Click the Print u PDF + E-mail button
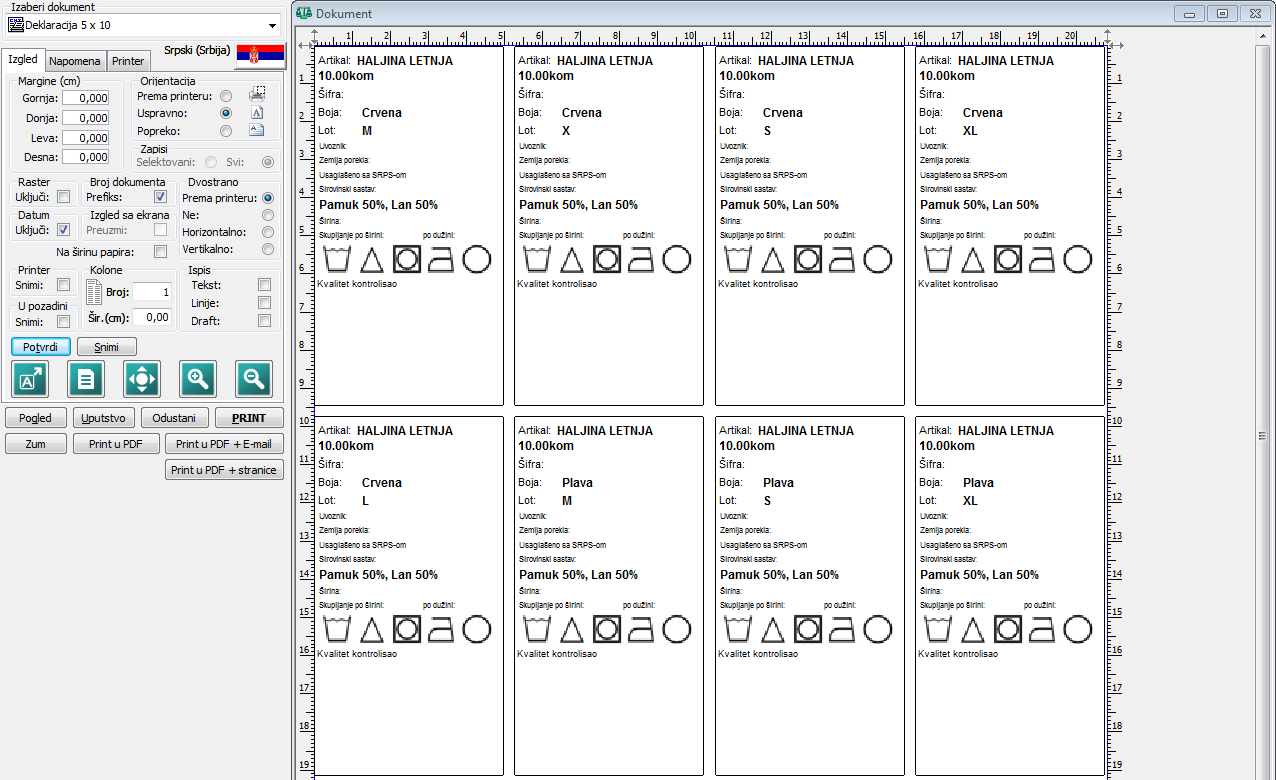The height and width of the screenshot is (780, 1276). pos(224,444)
